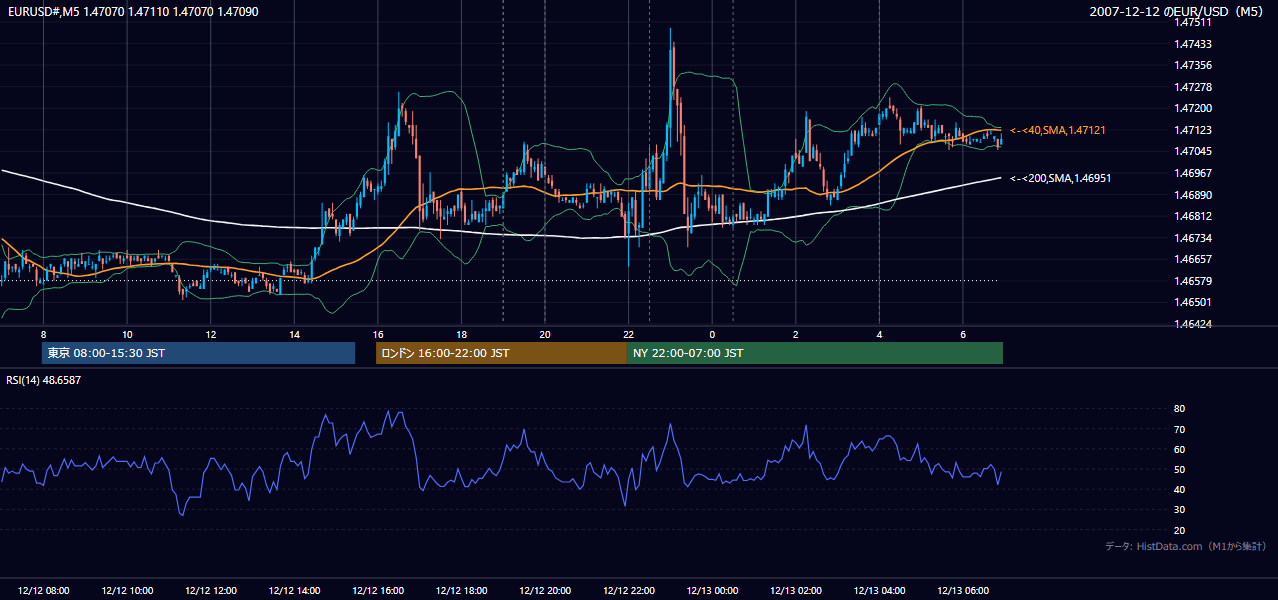Image resolution: width=1278 pixels, height=600 pixels.
Task: Click RSI scale value 60
Action: pyautogui.click(x=1180, y=449)
